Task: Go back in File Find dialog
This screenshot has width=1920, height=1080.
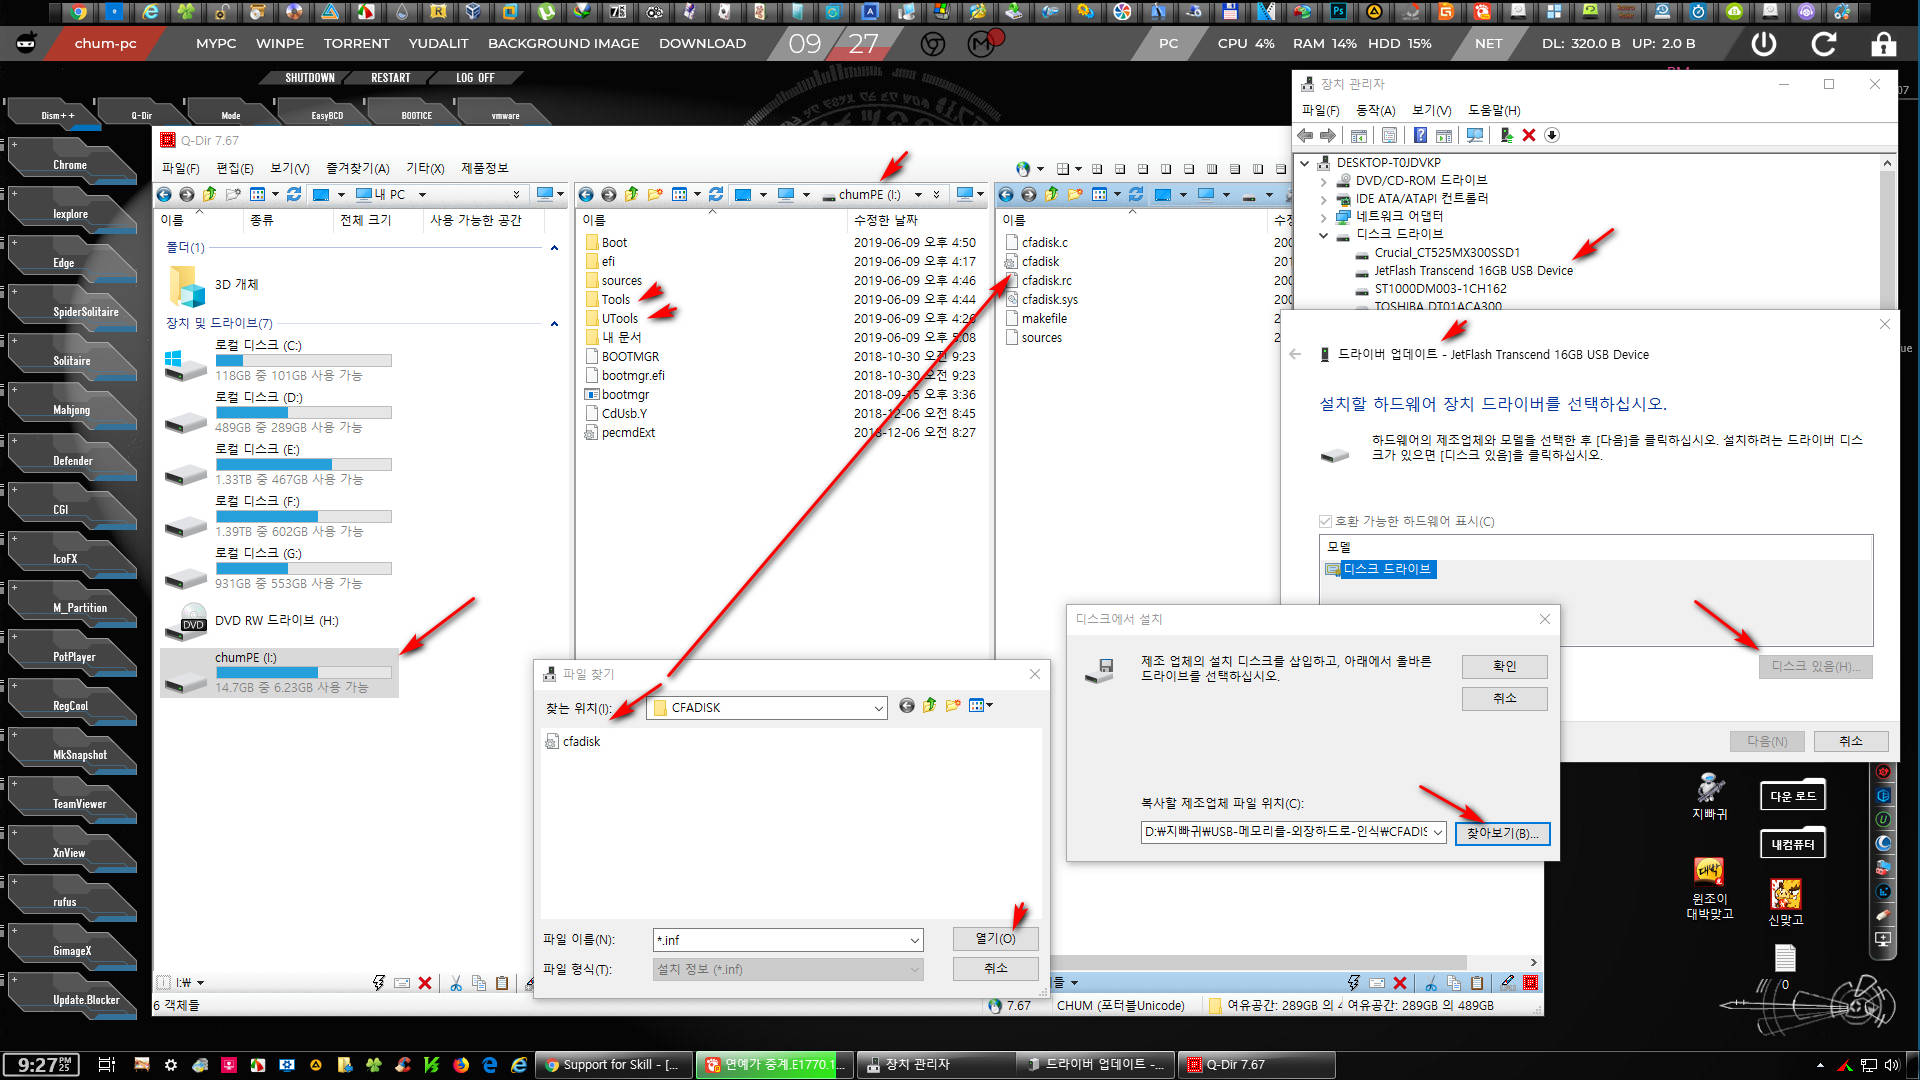Action: [906, 706]
